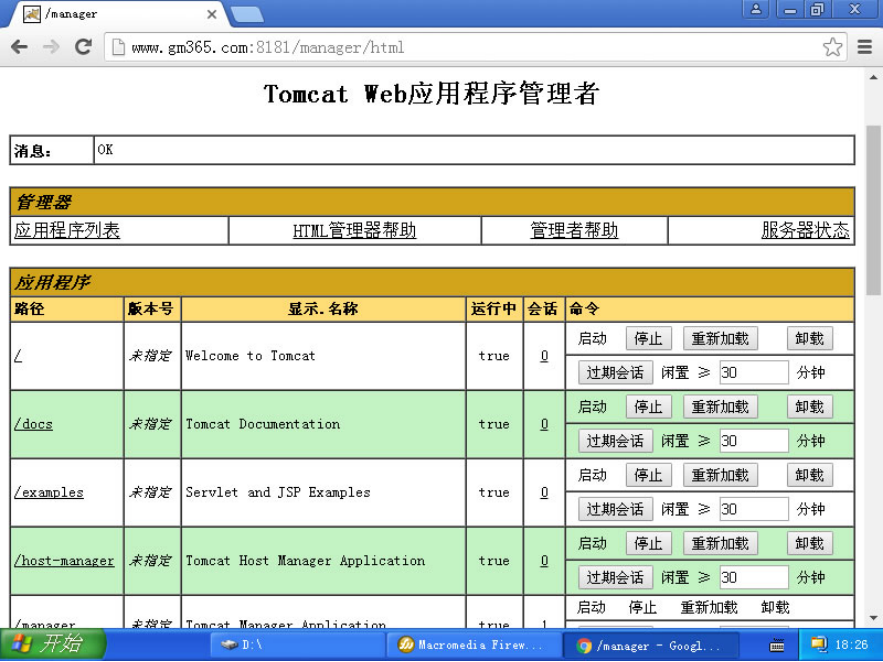Open the /docs application link

point(33,424)
